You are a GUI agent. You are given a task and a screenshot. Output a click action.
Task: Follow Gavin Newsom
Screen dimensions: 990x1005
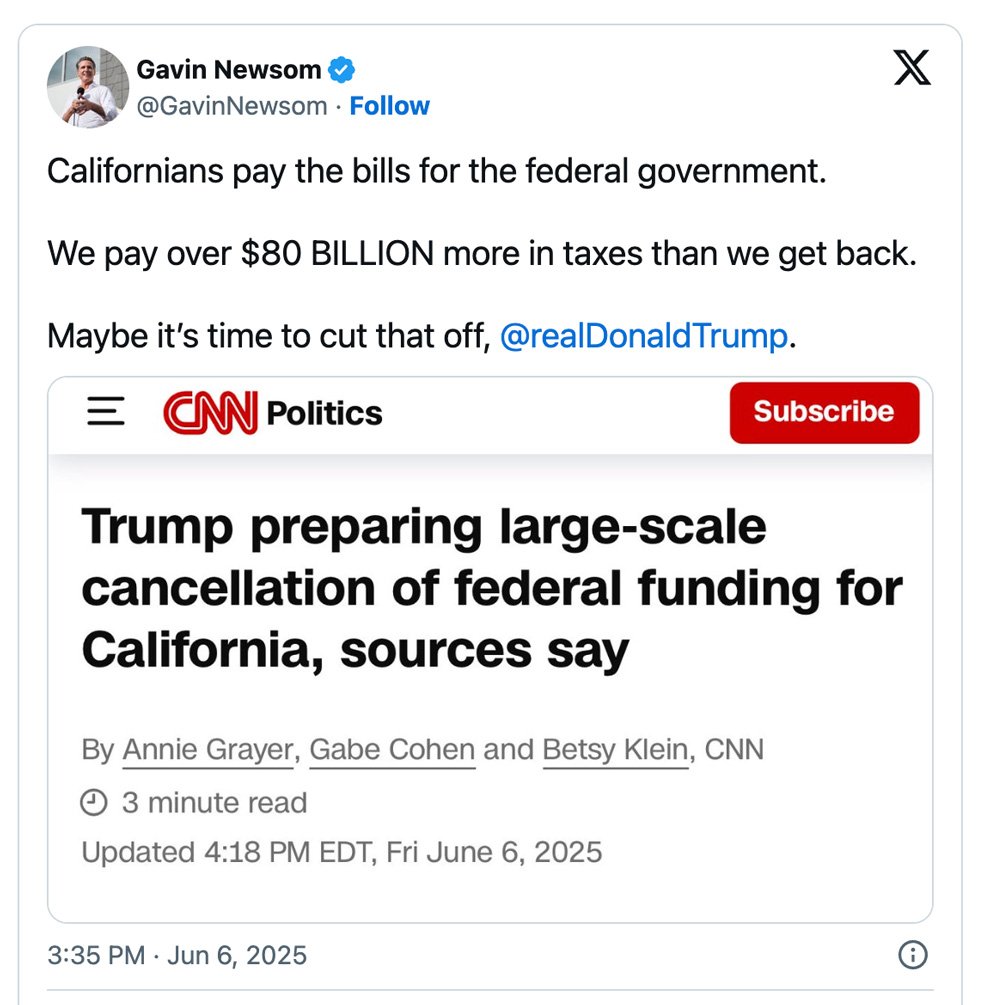(x=390, y=106)
